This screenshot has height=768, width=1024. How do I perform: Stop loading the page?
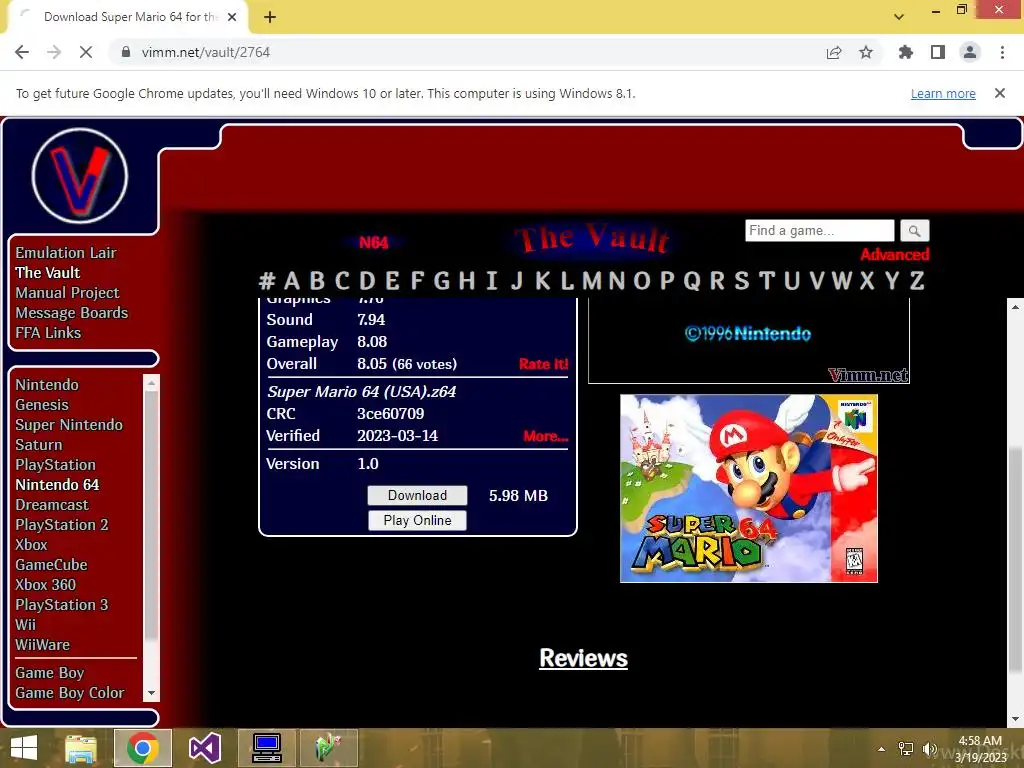(86, 52)
